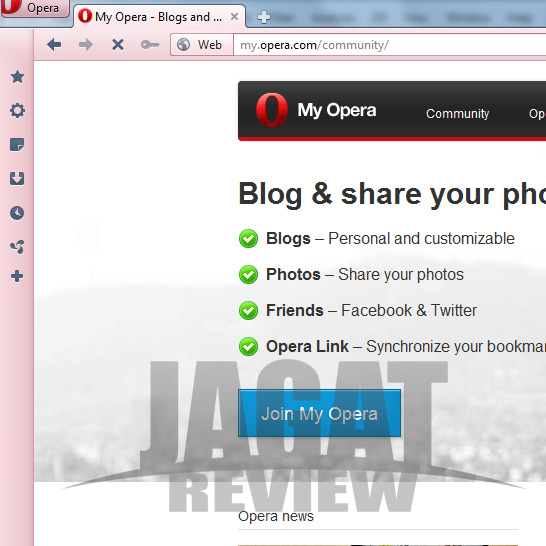Click the Web site info badge

pos(202,45)
